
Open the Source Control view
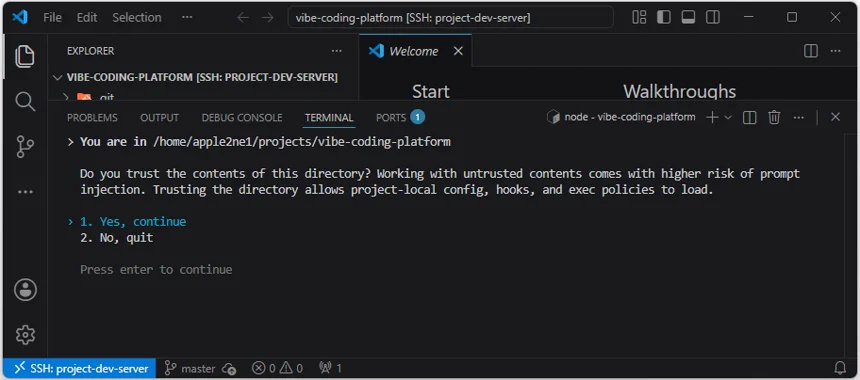click(25, 147)
